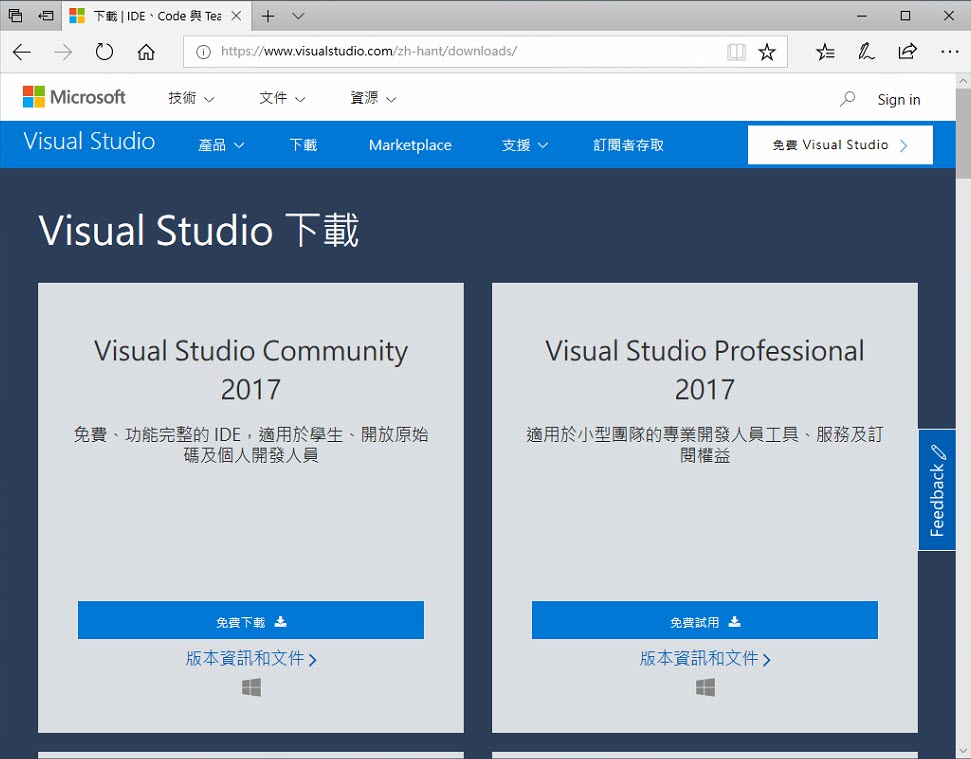Open Marketplace in the navigation bar

pyautogui.click(x=410, y=145)
